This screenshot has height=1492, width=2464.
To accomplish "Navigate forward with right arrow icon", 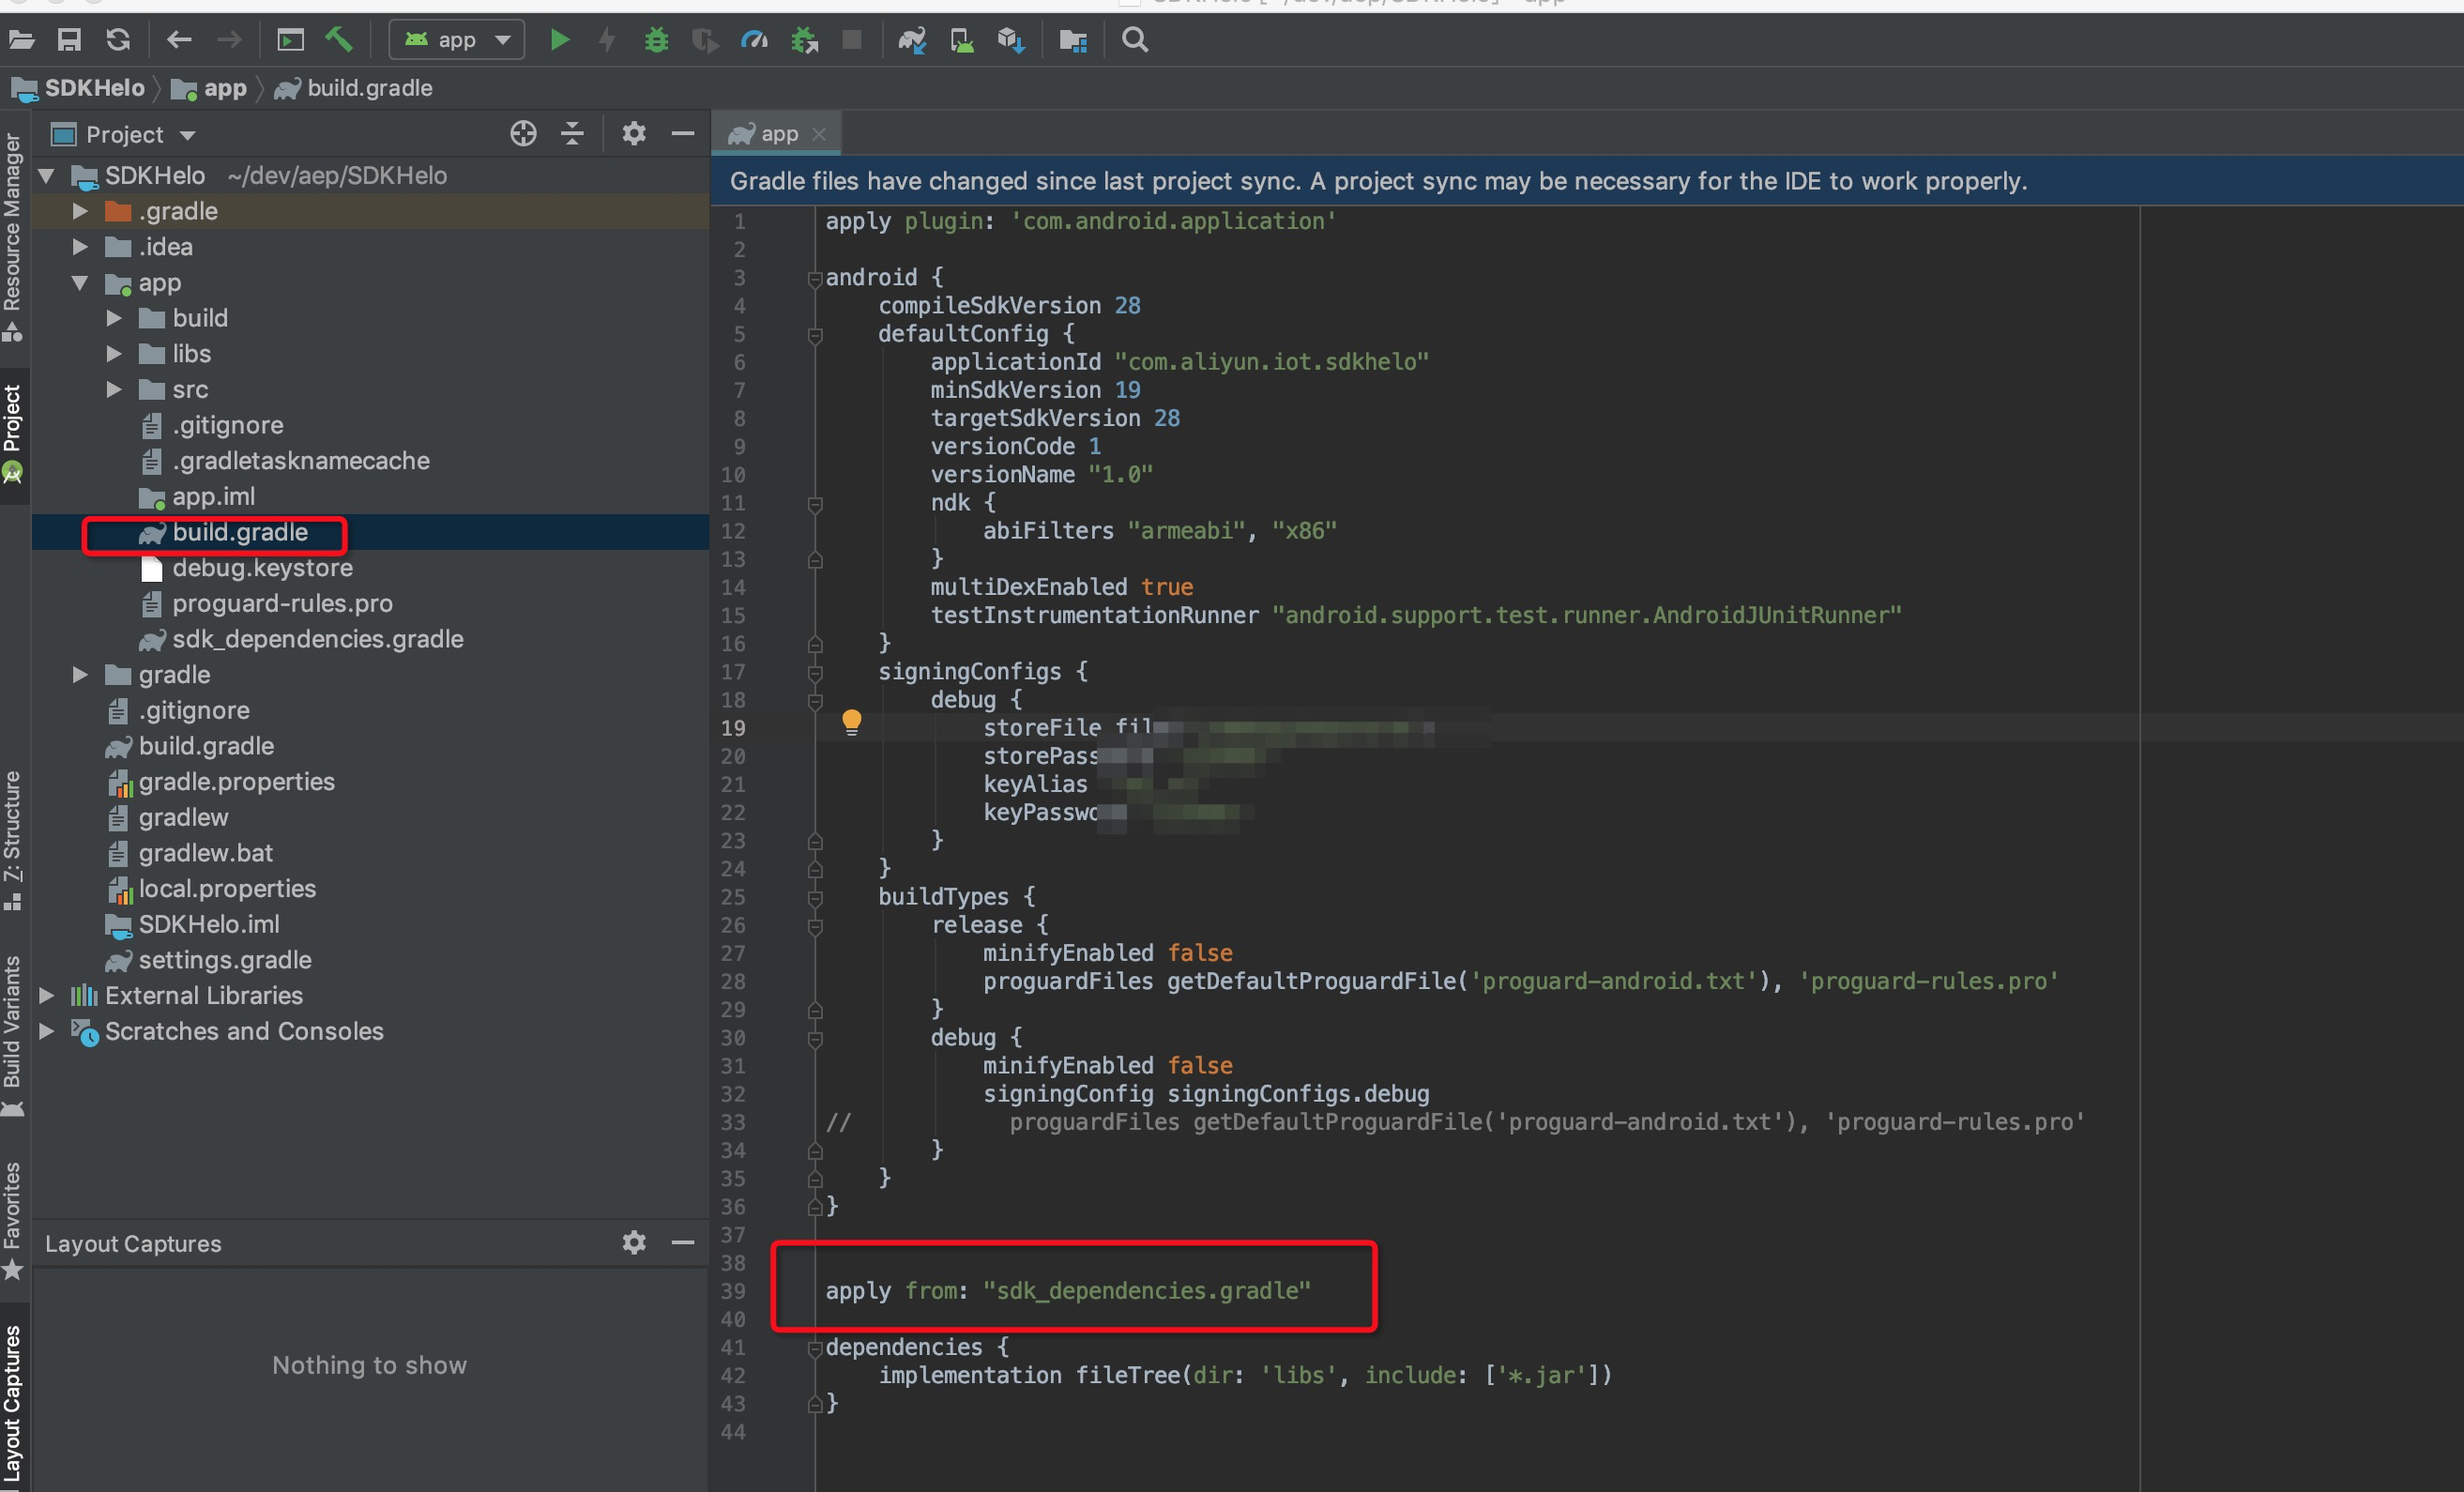I will 229,40.
